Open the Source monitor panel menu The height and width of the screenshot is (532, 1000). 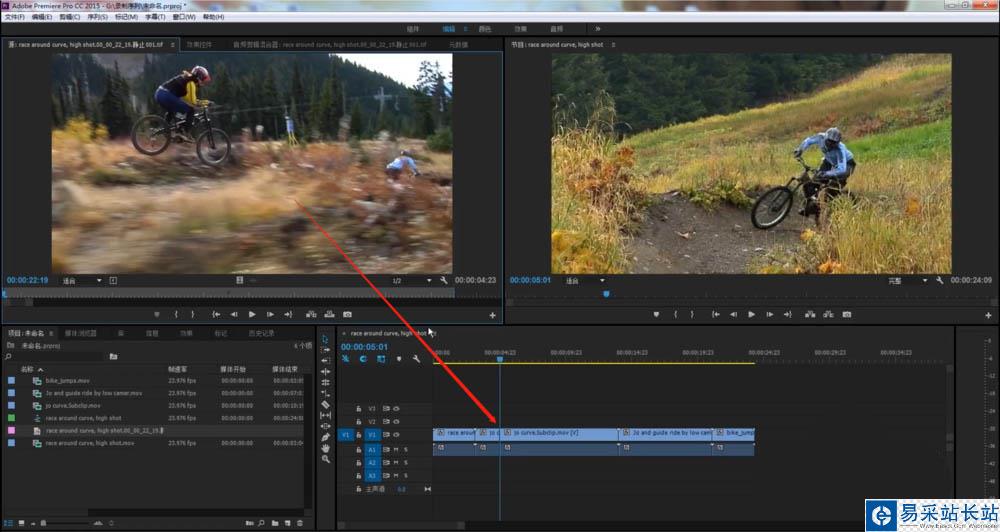coord(172,45)
